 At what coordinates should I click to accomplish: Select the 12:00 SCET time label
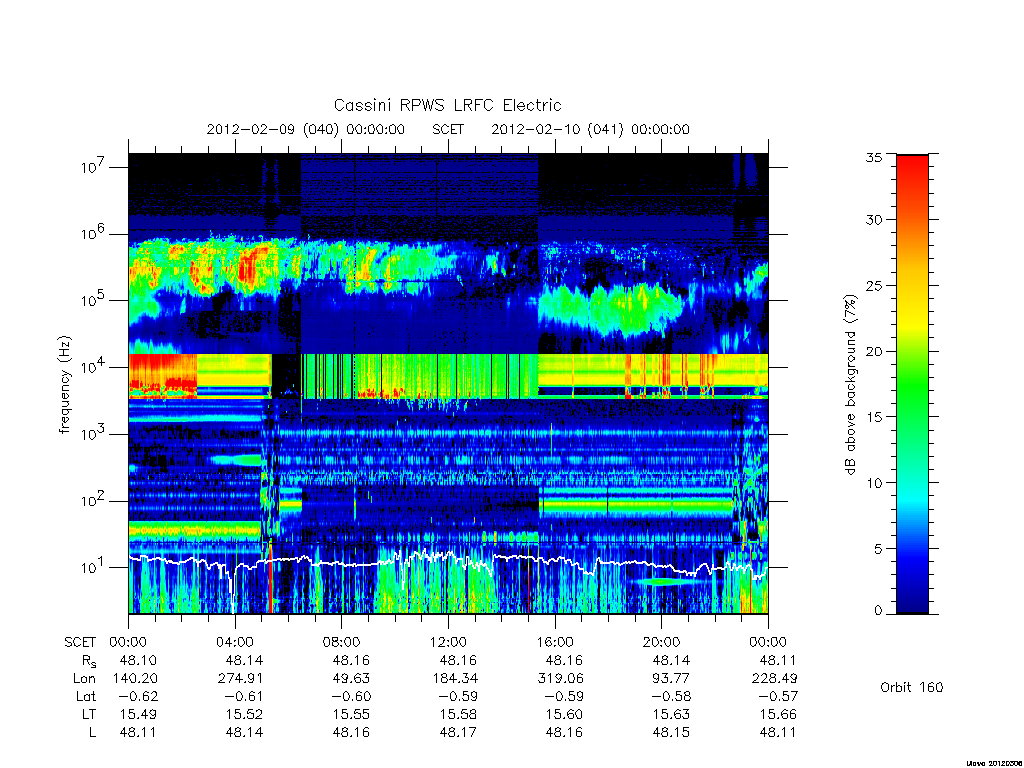pos(448,642)
